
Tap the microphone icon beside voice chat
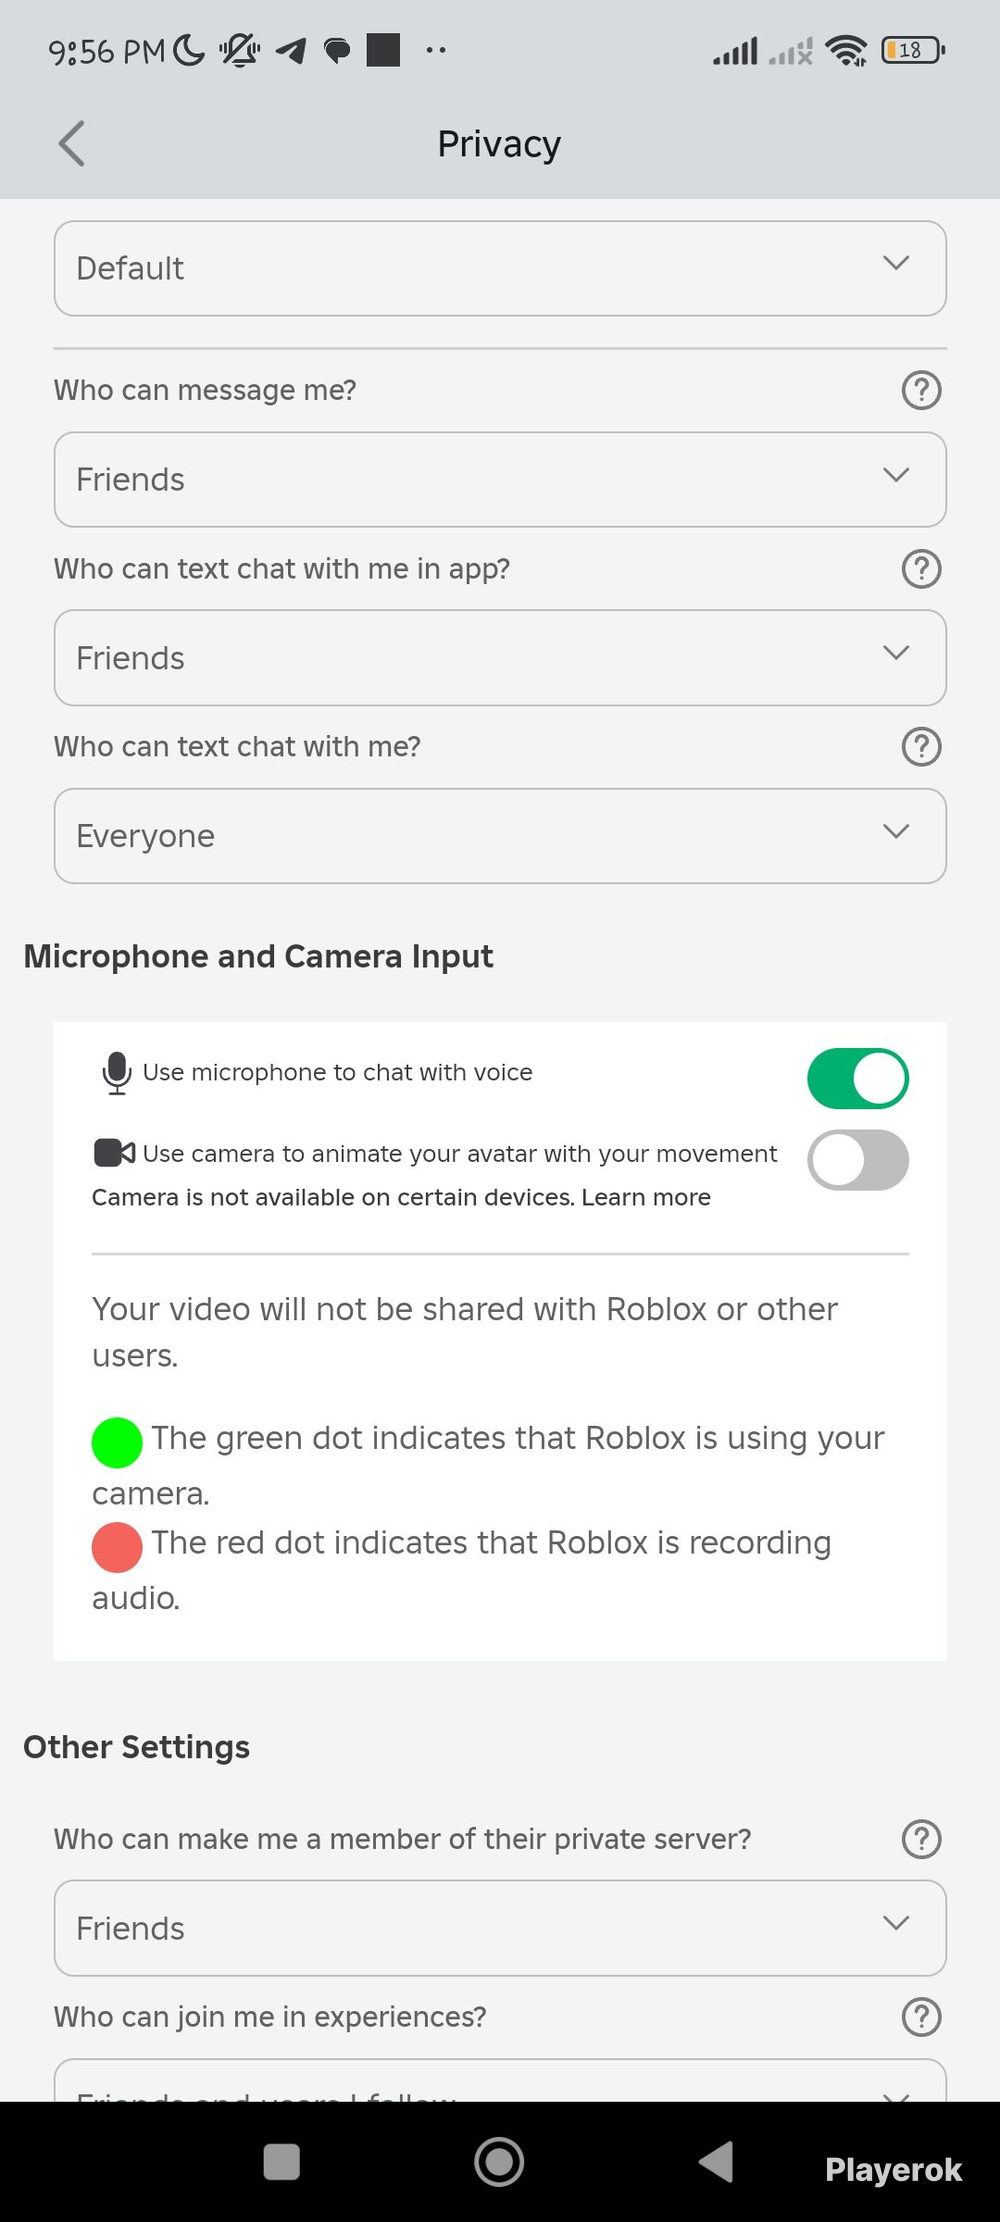[117, 1073]
